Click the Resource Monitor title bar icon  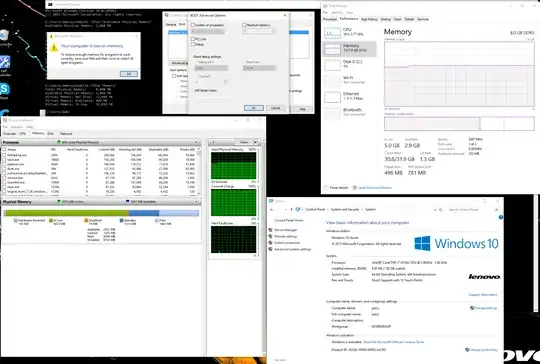(x=5, y=120)
